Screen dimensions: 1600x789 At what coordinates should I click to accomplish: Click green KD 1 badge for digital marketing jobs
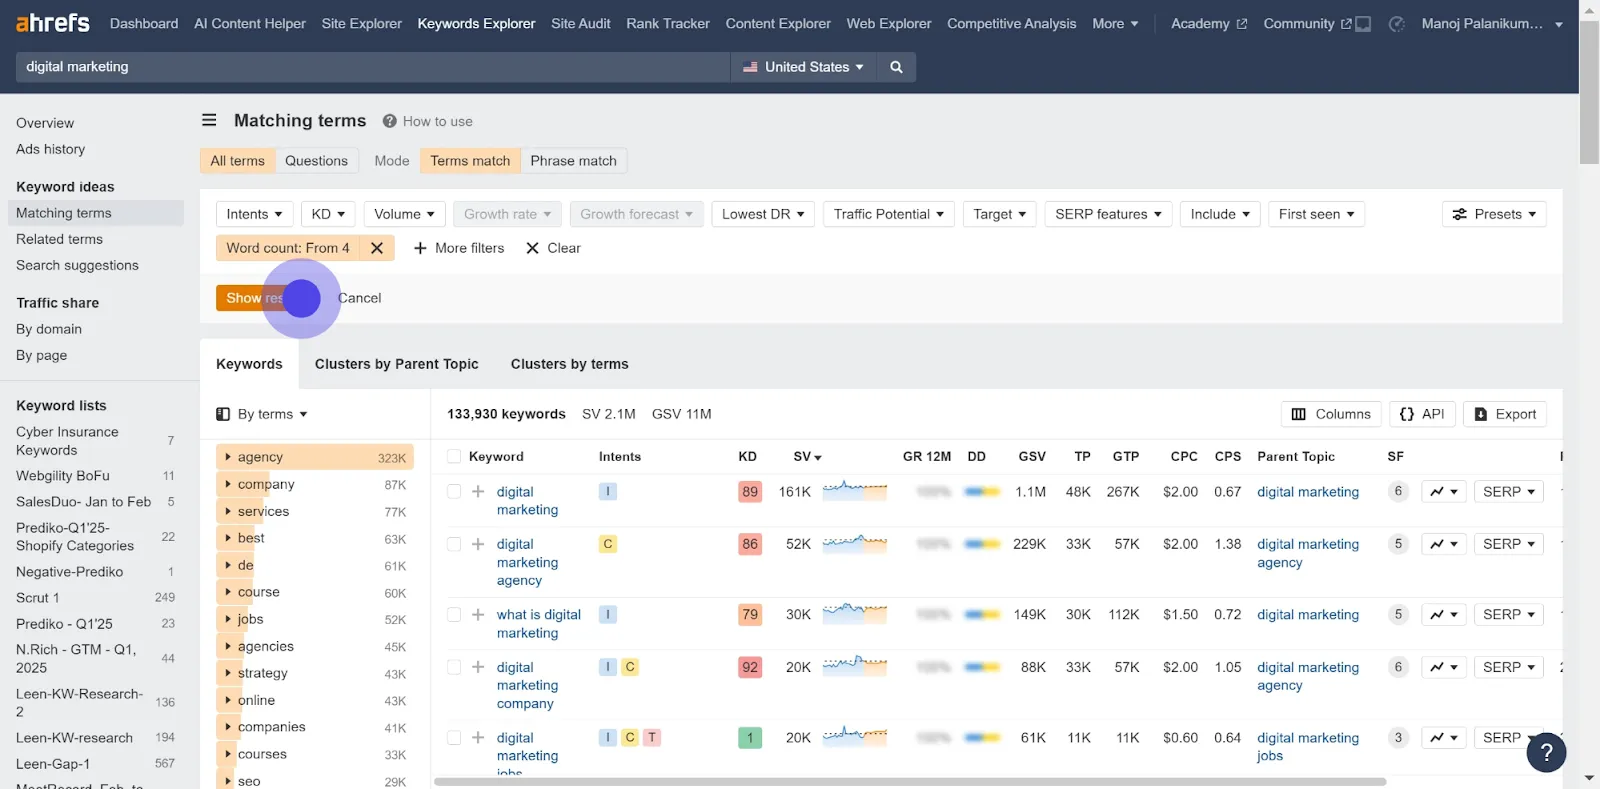coord(750,738)
